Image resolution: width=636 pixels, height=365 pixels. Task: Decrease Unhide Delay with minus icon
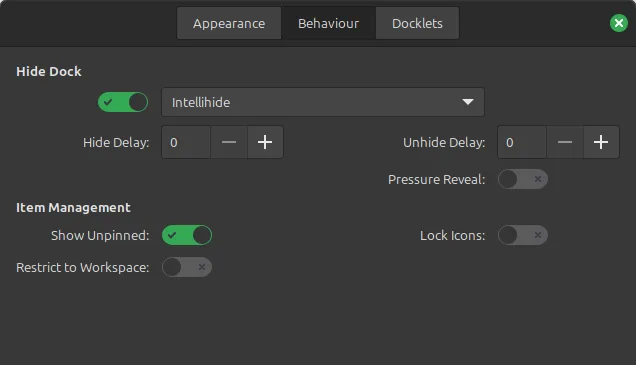[x=565, y=142]
